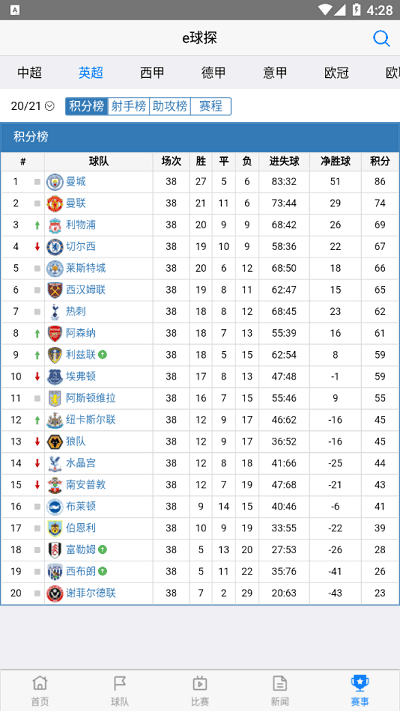
Task: Select the 中超 league tab
Action: pyautogui.click(x=30, y=73)
